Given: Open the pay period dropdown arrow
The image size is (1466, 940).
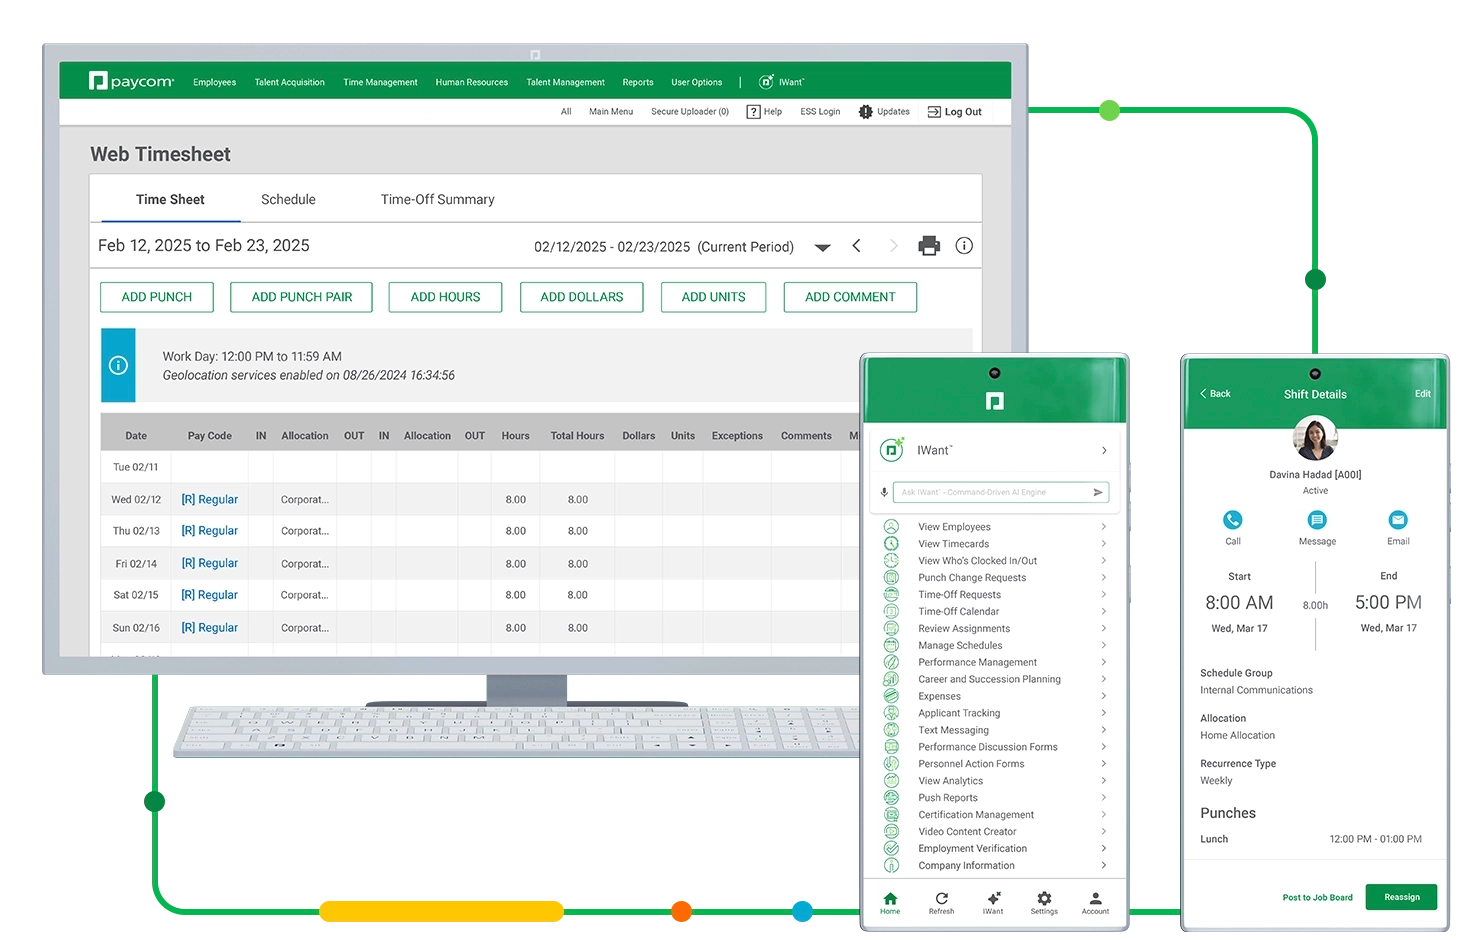Looking at the screenshot, I should pyautogui.click(x=822, y=248).
